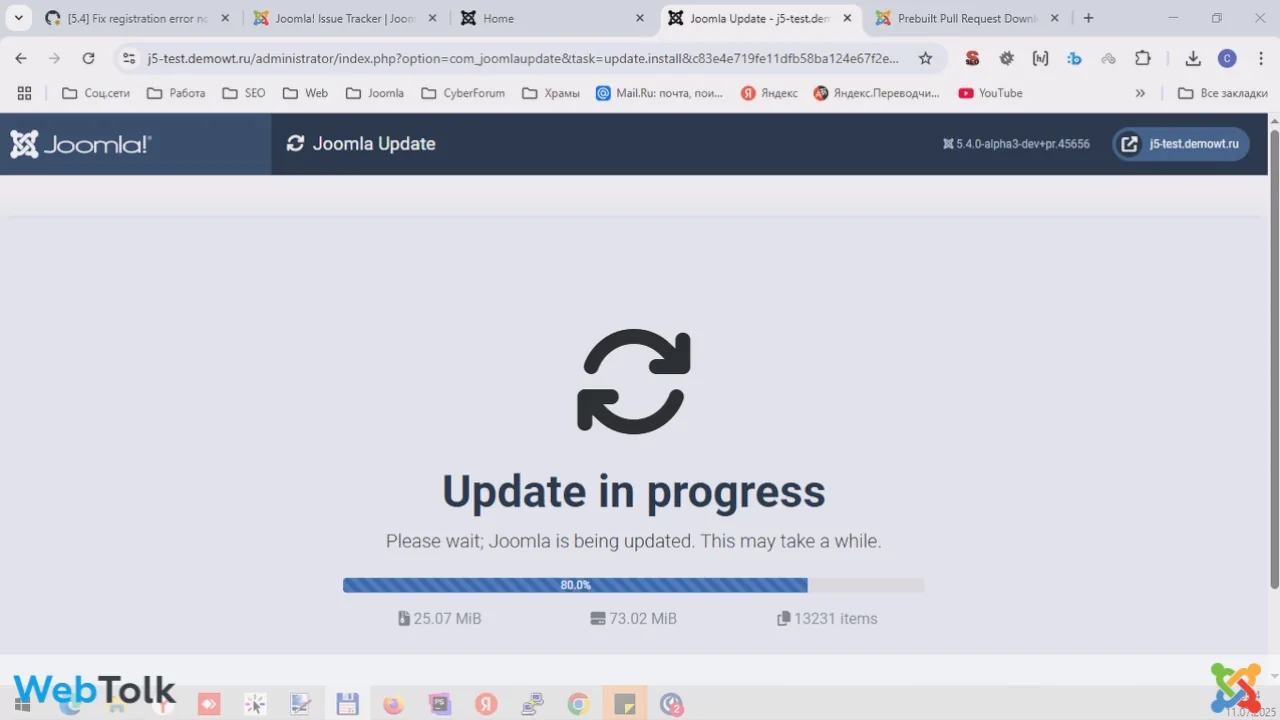Click the address bar URL field
Viewport: 1280px width, 720px height.
coord(520,59)
